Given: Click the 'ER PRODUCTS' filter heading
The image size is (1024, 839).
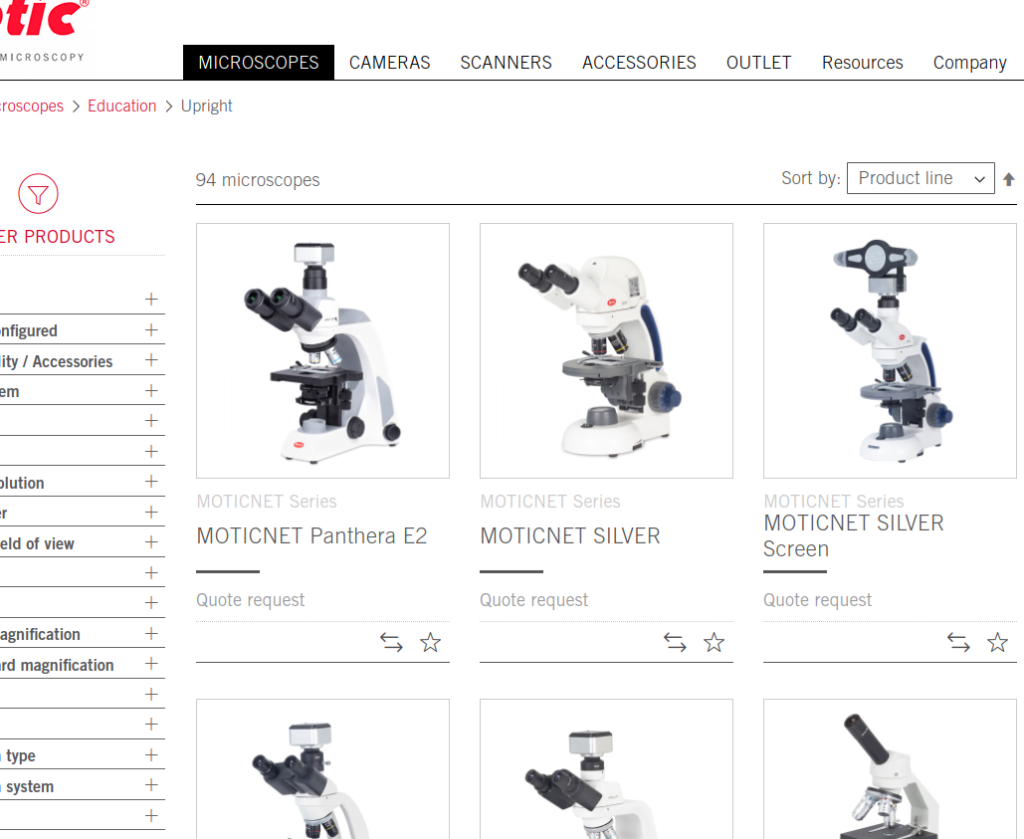Looking at the screenshot, I should (x=57, y=236).
